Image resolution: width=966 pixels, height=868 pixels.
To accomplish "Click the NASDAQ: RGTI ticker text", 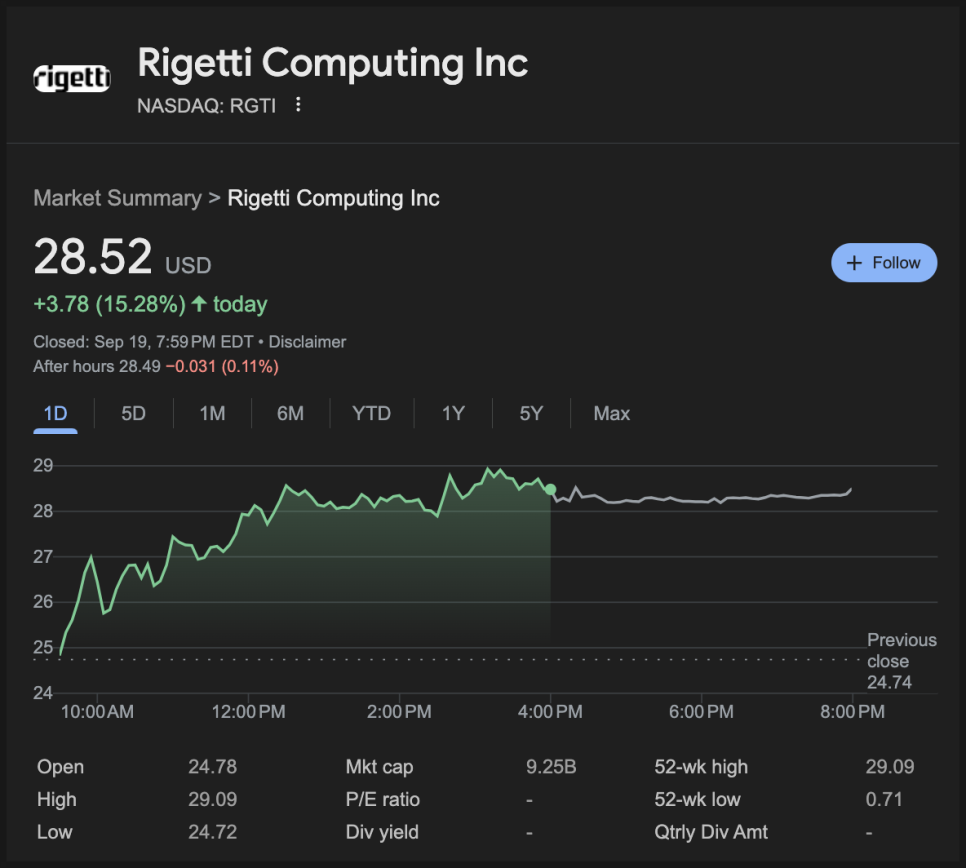I will tap(206, 106).
